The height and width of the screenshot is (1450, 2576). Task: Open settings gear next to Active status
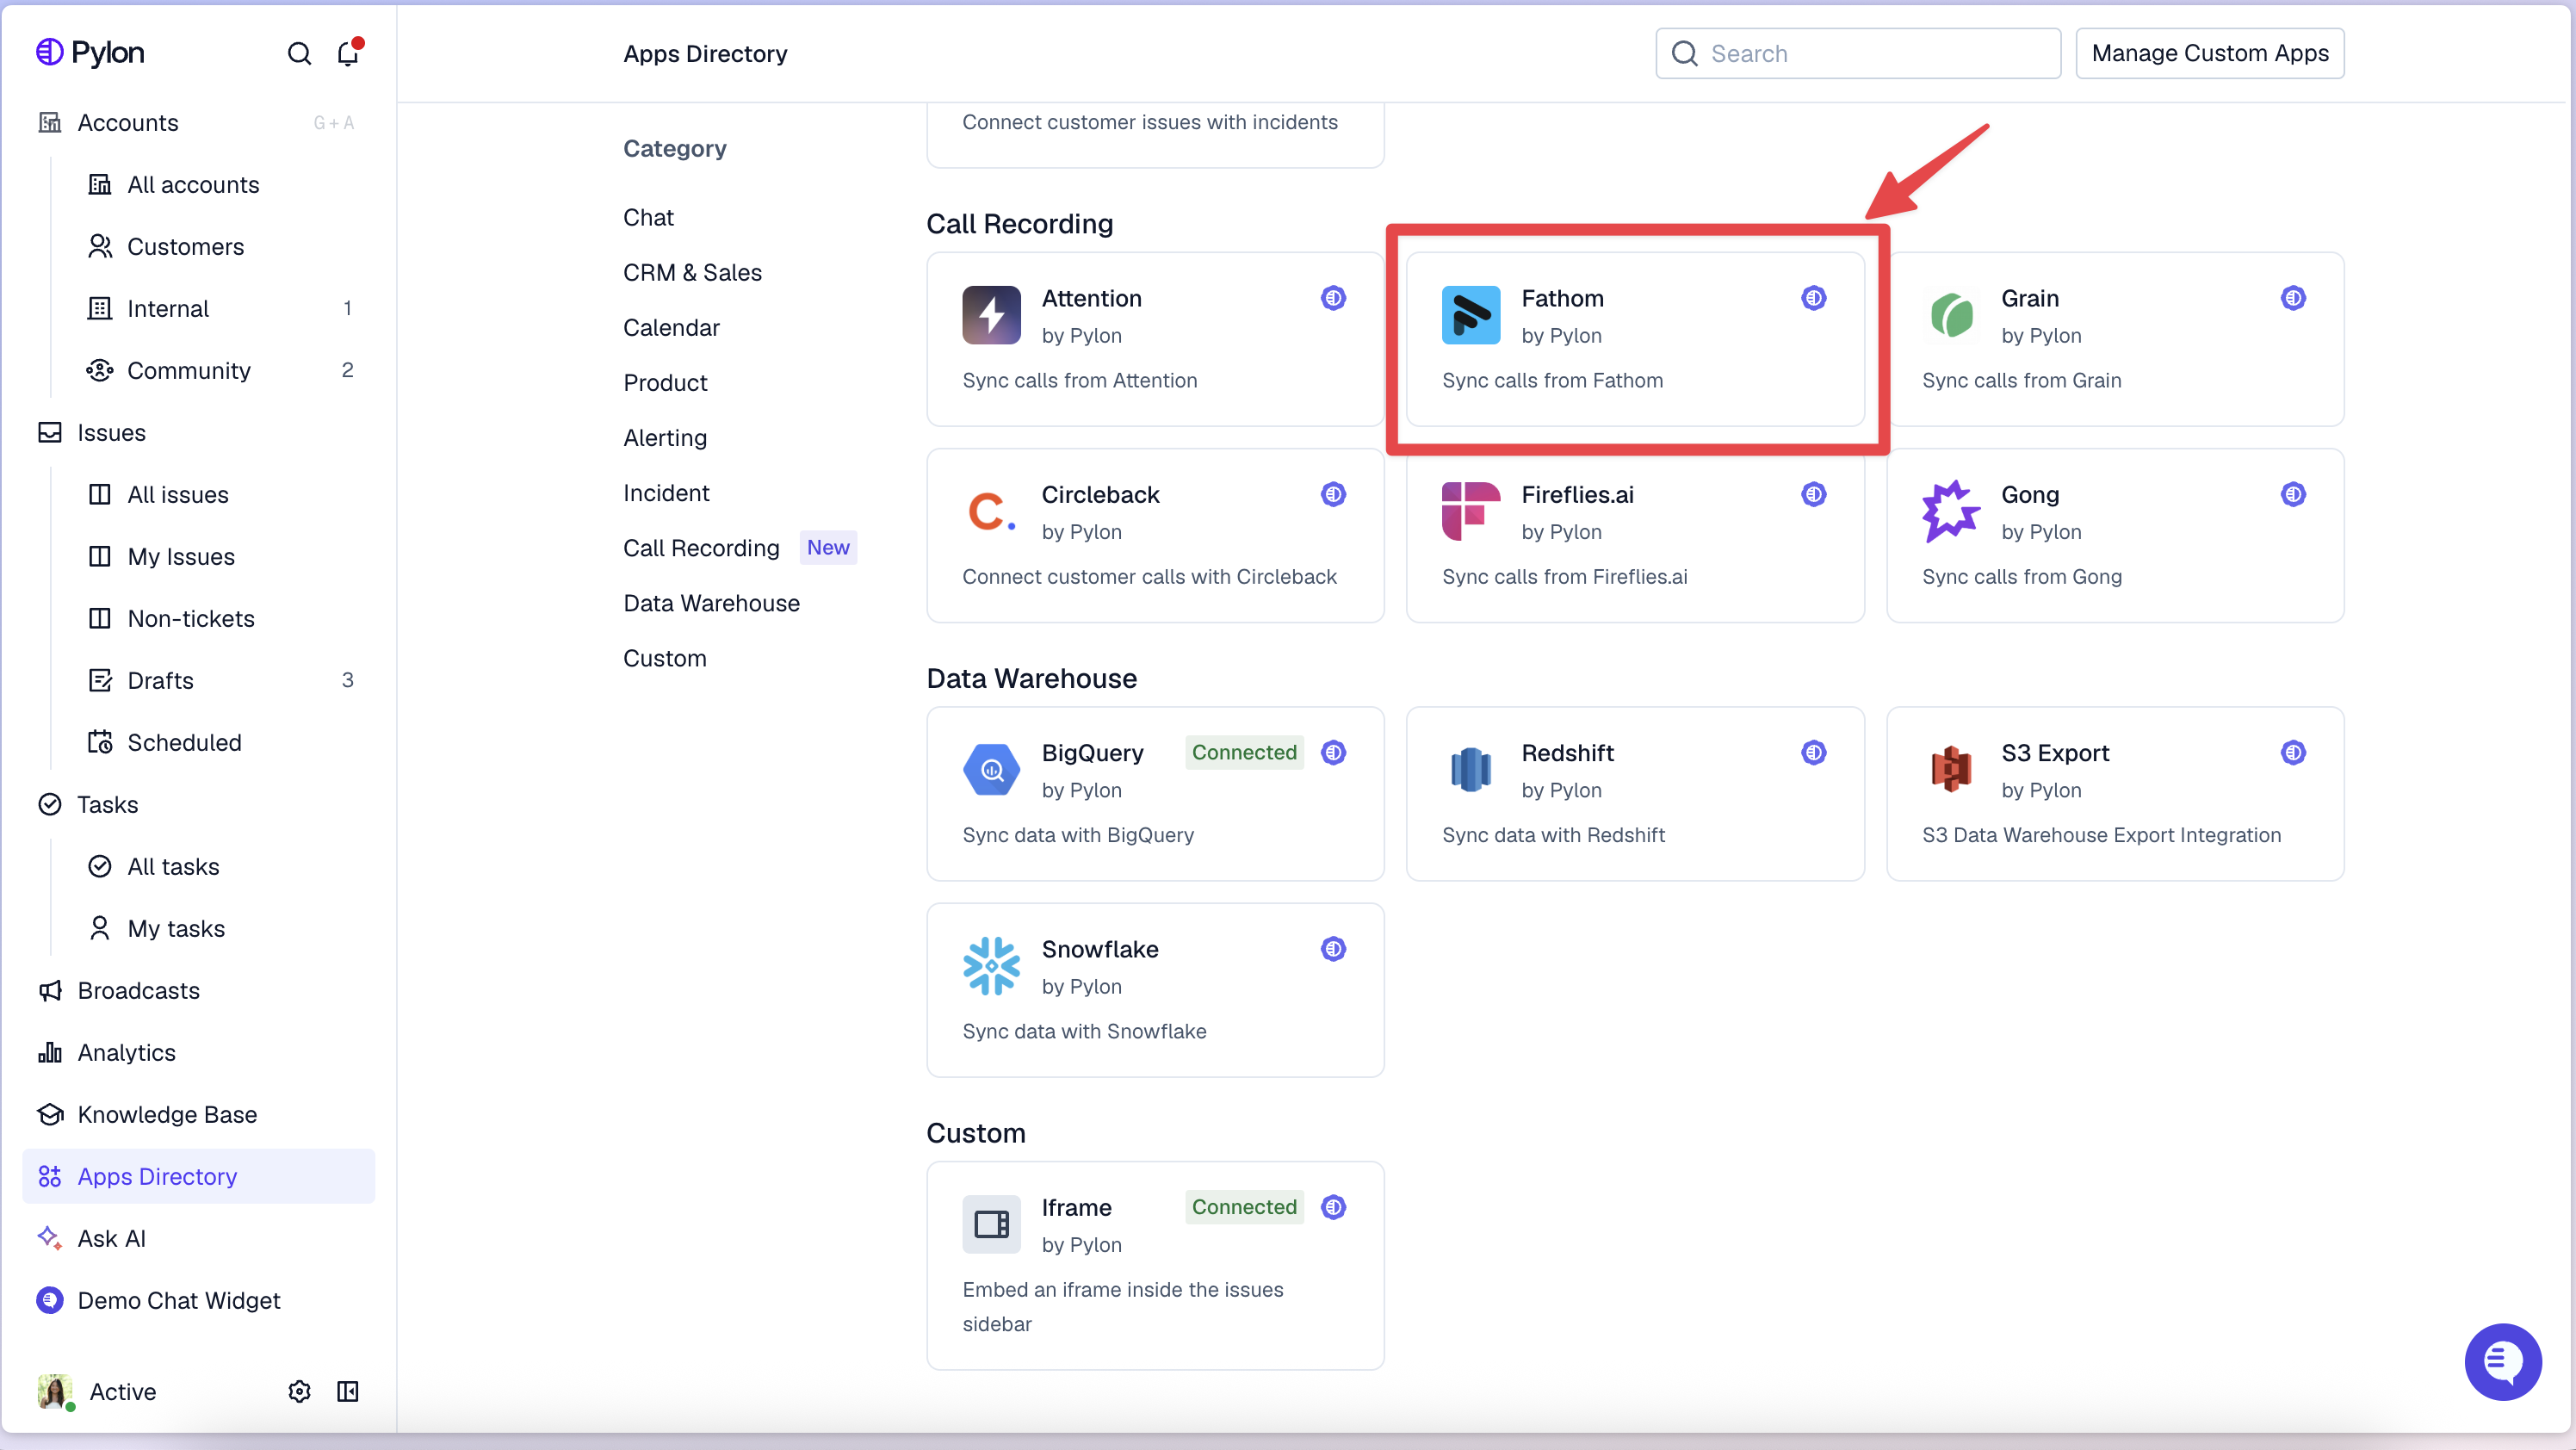click(x=299, y=1391)
